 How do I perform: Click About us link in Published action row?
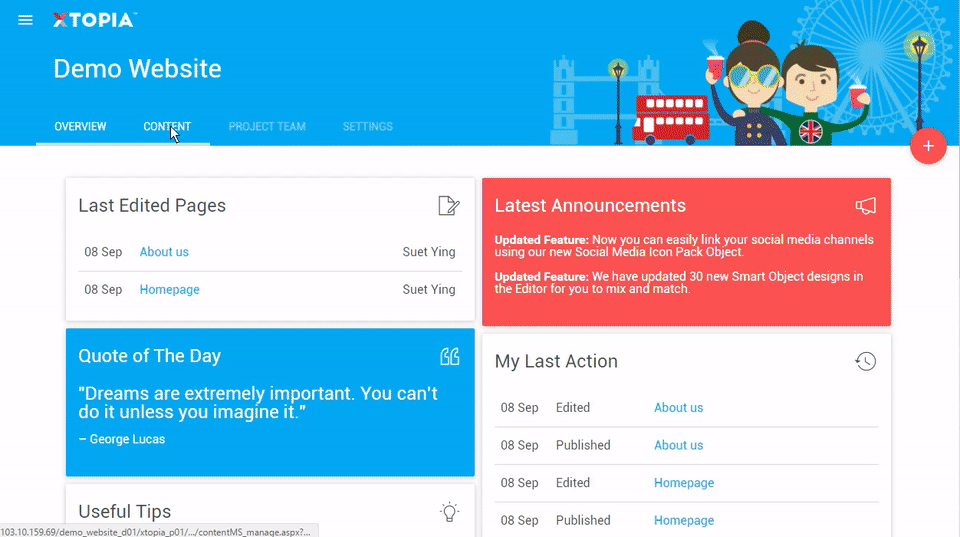point(678,445)
